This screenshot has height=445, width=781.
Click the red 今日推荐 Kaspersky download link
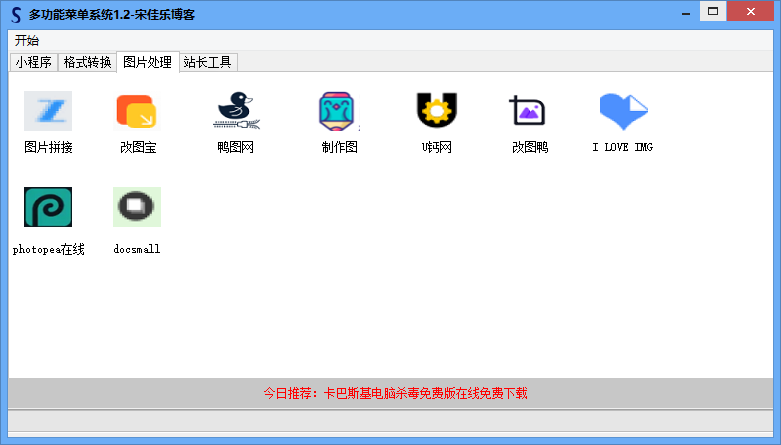click(394, 393)
